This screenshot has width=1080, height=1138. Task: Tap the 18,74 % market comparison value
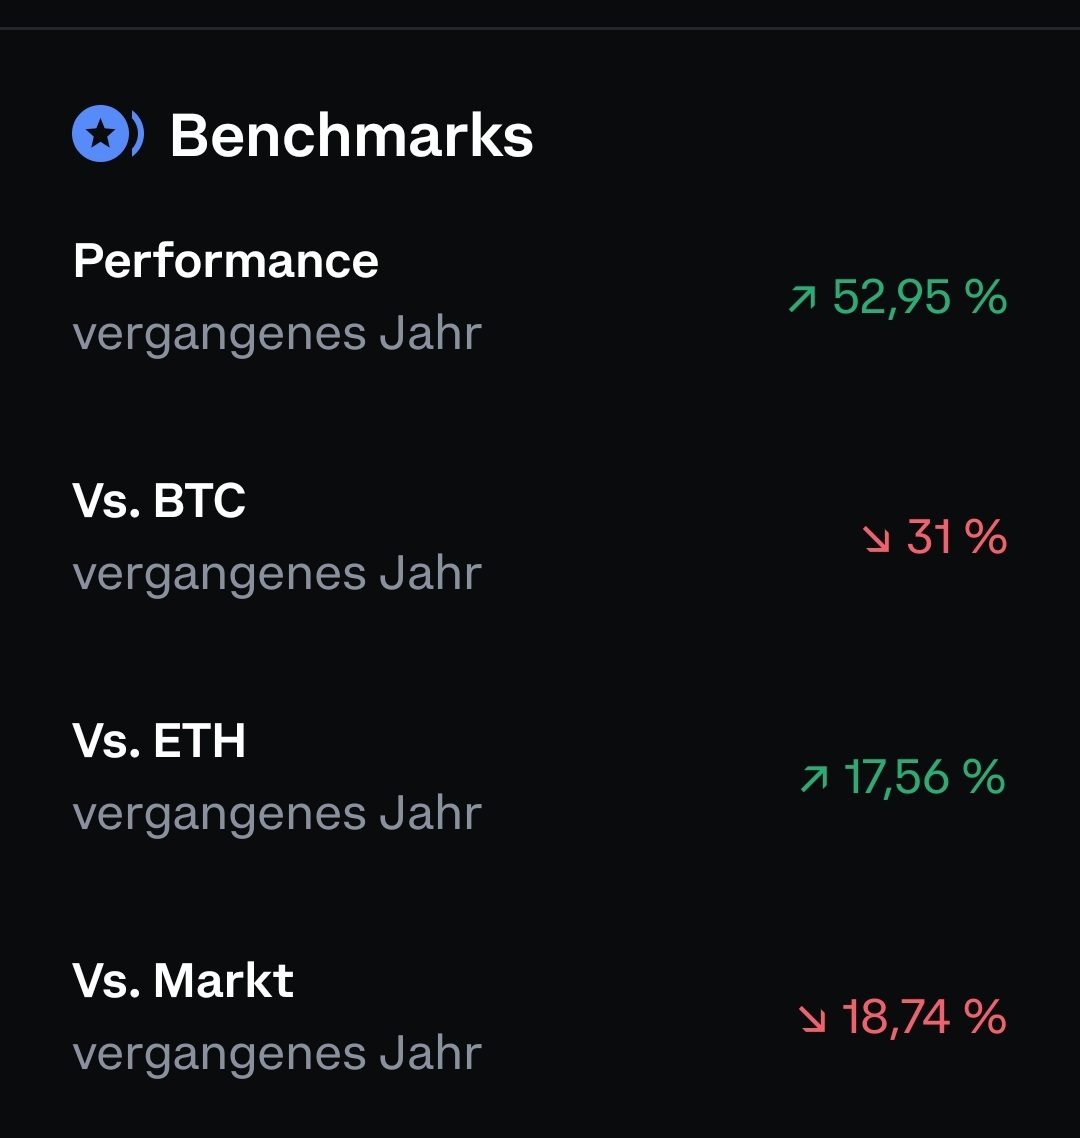[x=923, y=1017]
